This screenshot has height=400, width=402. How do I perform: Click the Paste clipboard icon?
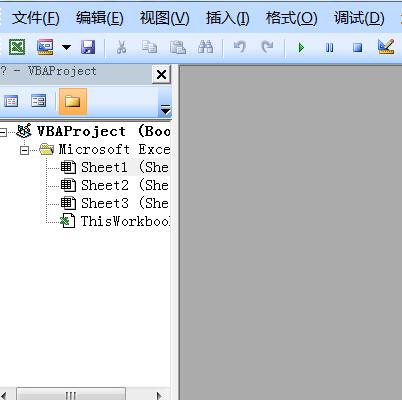click(178, 47)
